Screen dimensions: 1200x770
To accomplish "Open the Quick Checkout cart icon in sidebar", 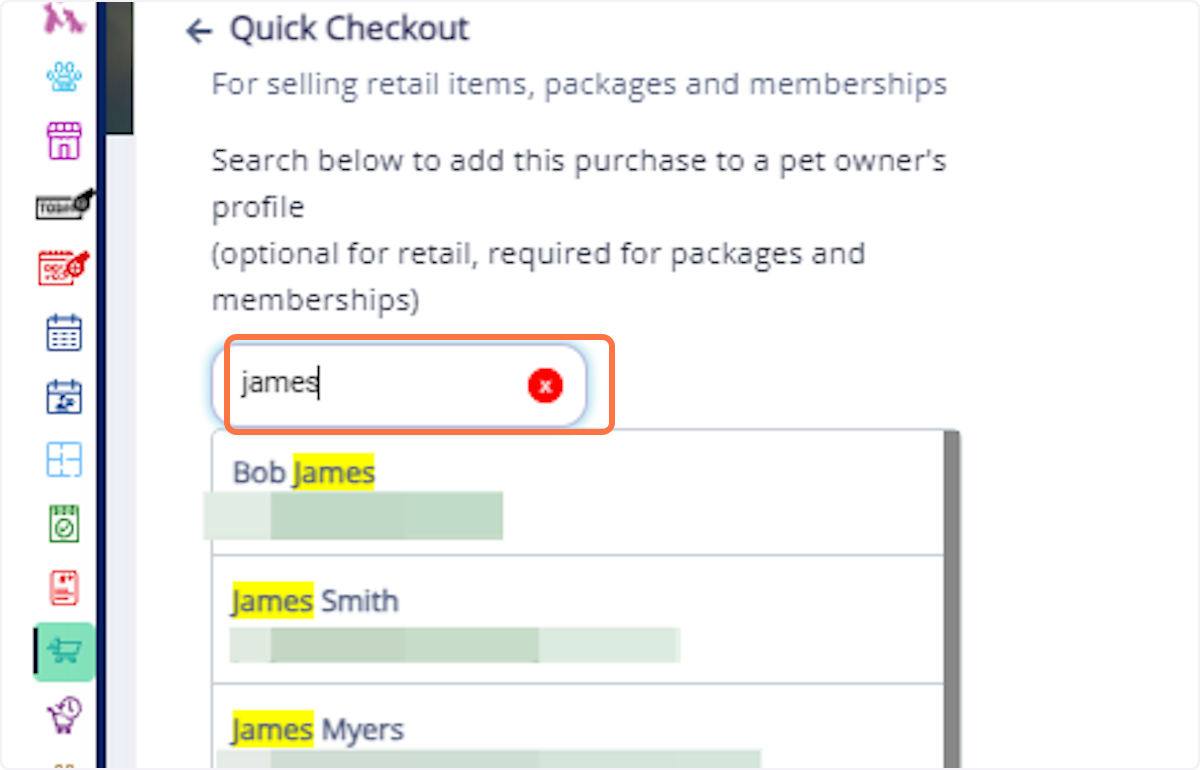I will (x=63, y=651).
